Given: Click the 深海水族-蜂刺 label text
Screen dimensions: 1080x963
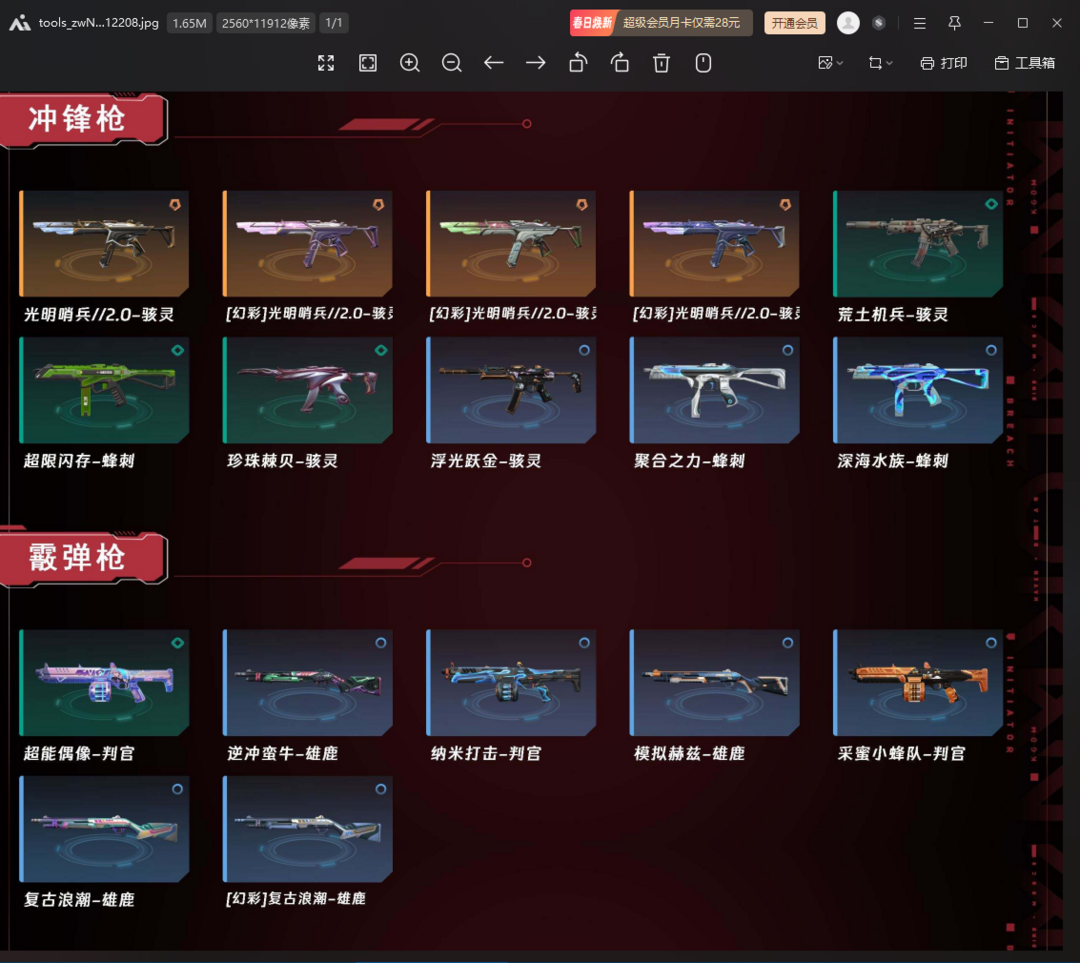Looking at the screenshot, I should tap(893, 461).
